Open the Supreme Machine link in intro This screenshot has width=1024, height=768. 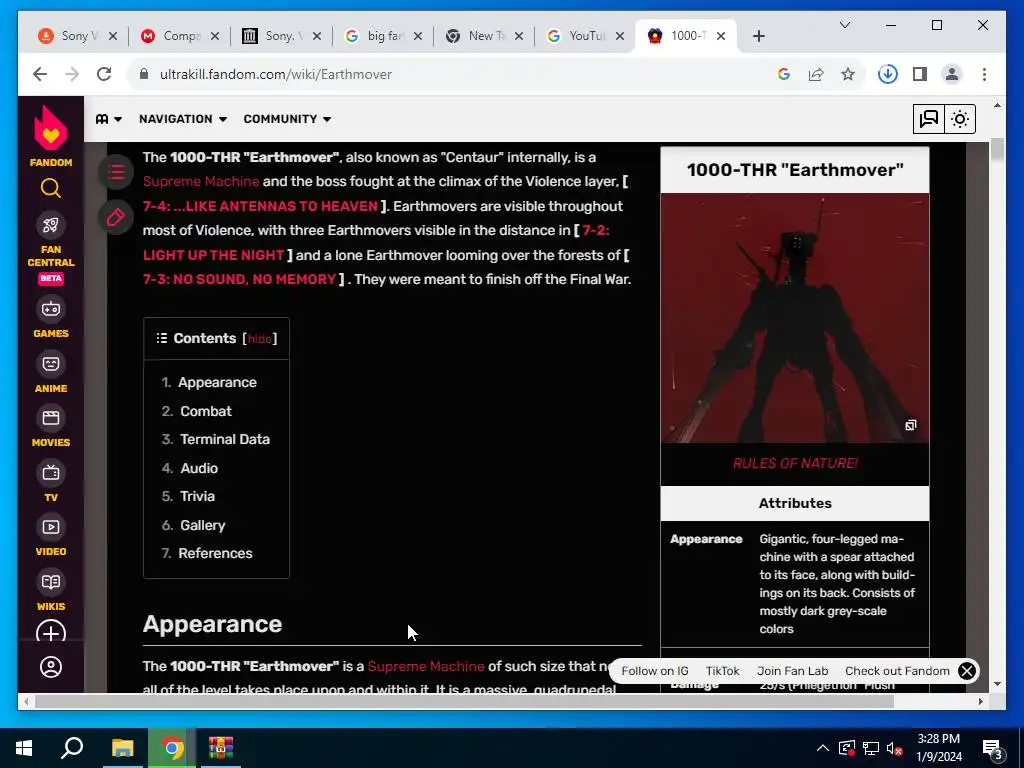click(201, 182)
